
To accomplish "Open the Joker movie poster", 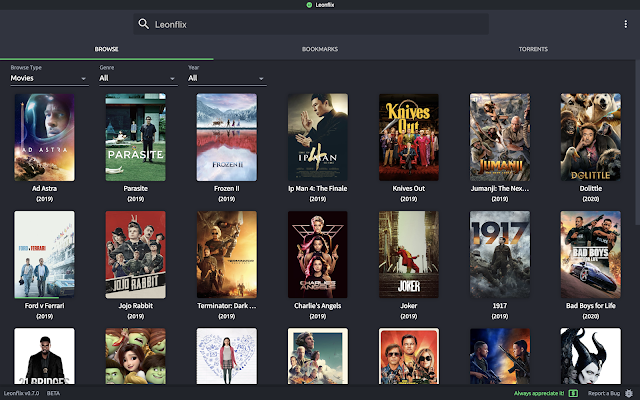I will coord(409,254).
